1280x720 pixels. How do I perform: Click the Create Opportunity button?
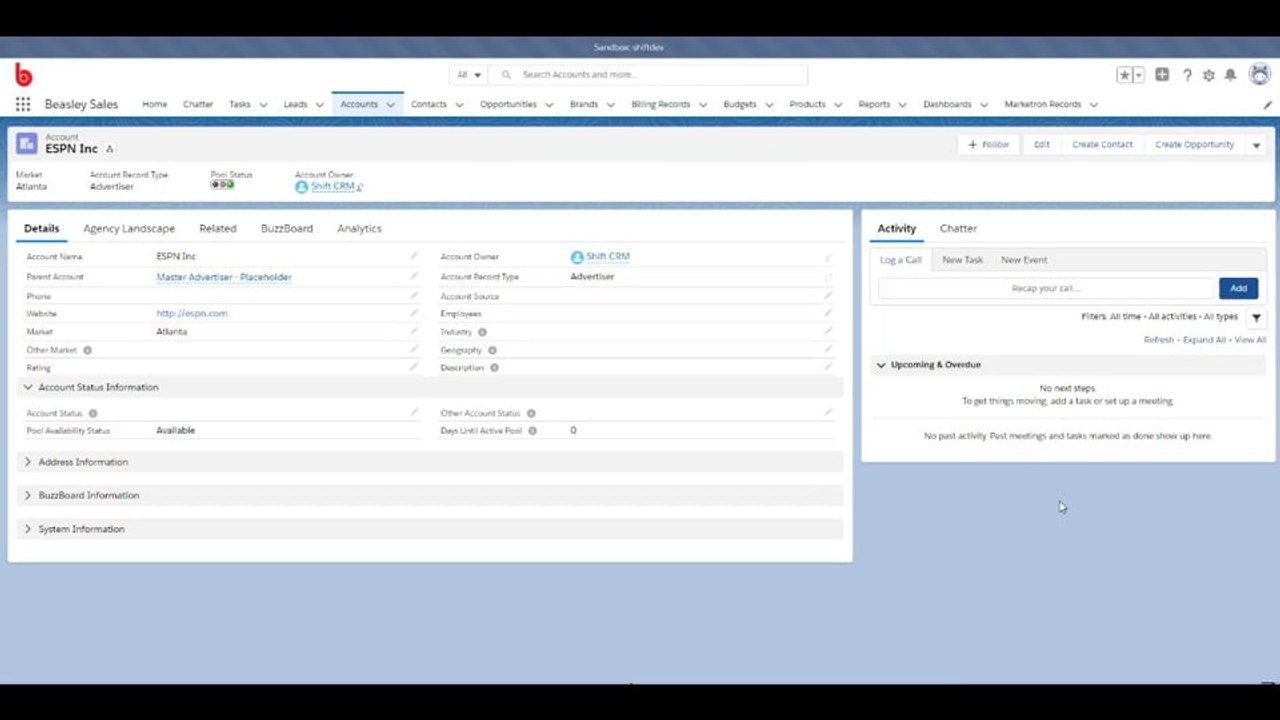click(x=1194, y=145)
